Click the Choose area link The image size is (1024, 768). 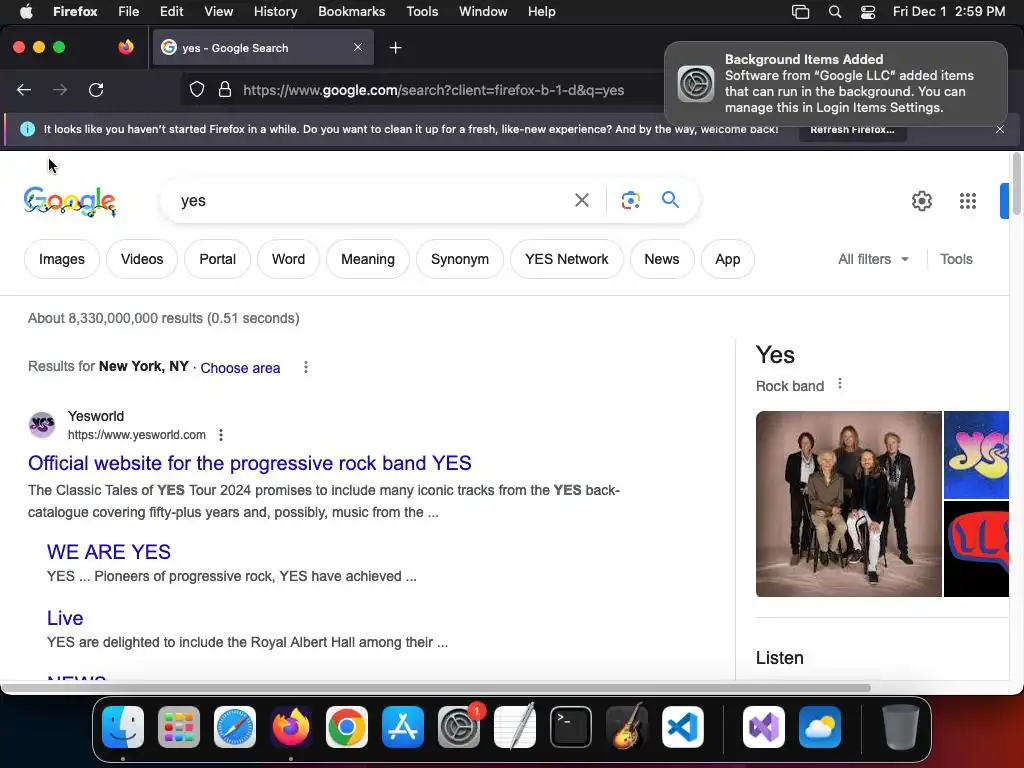(x=240, y=368)
